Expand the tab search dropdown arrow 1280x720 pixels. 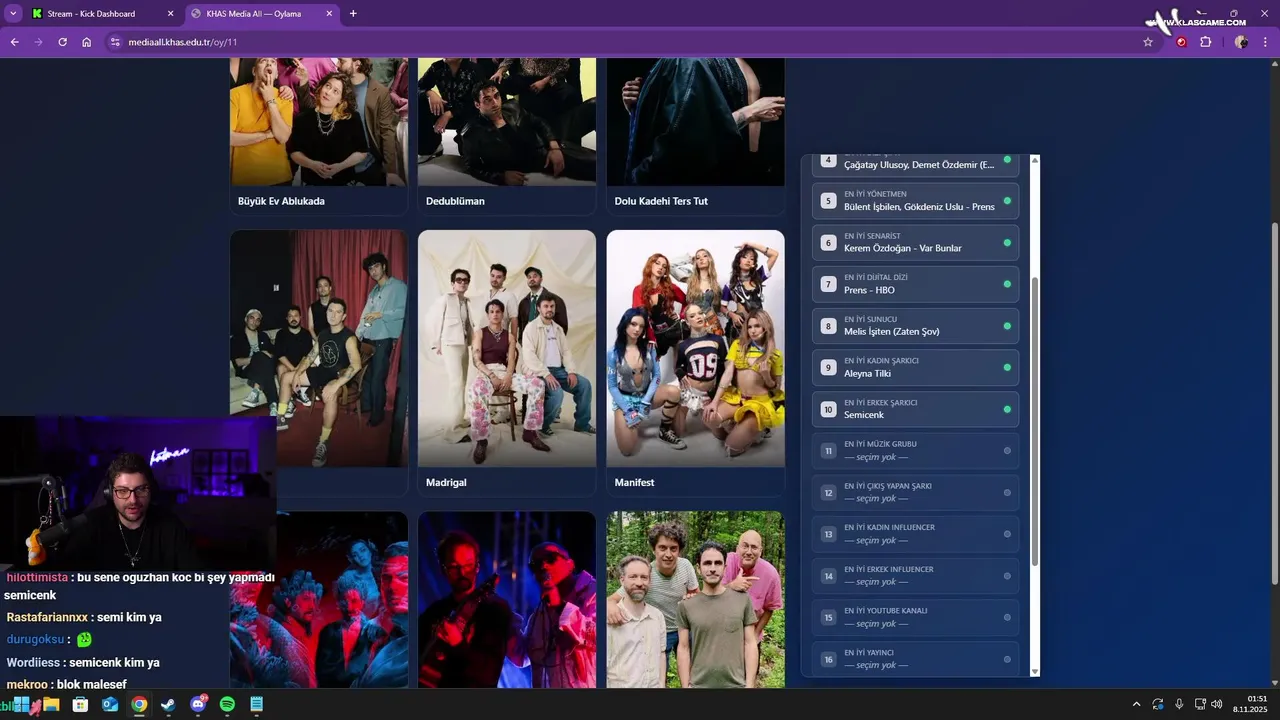[x=13, y=14]
